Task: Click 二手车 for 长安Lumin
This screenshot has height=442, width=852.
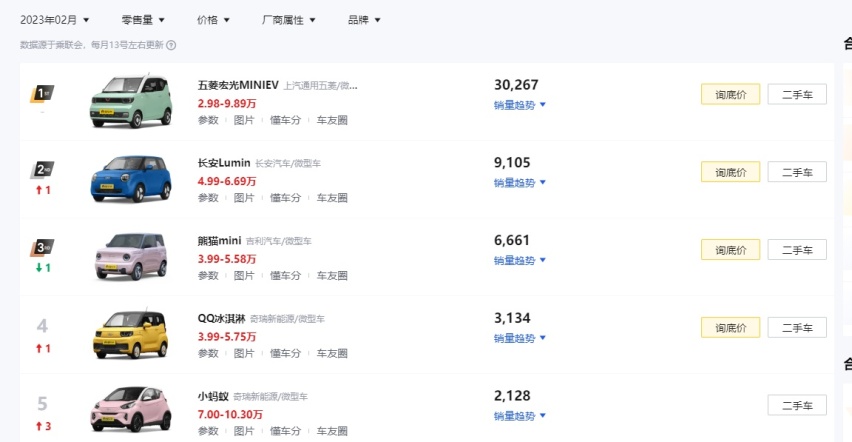Action: (x=797, y=172)
